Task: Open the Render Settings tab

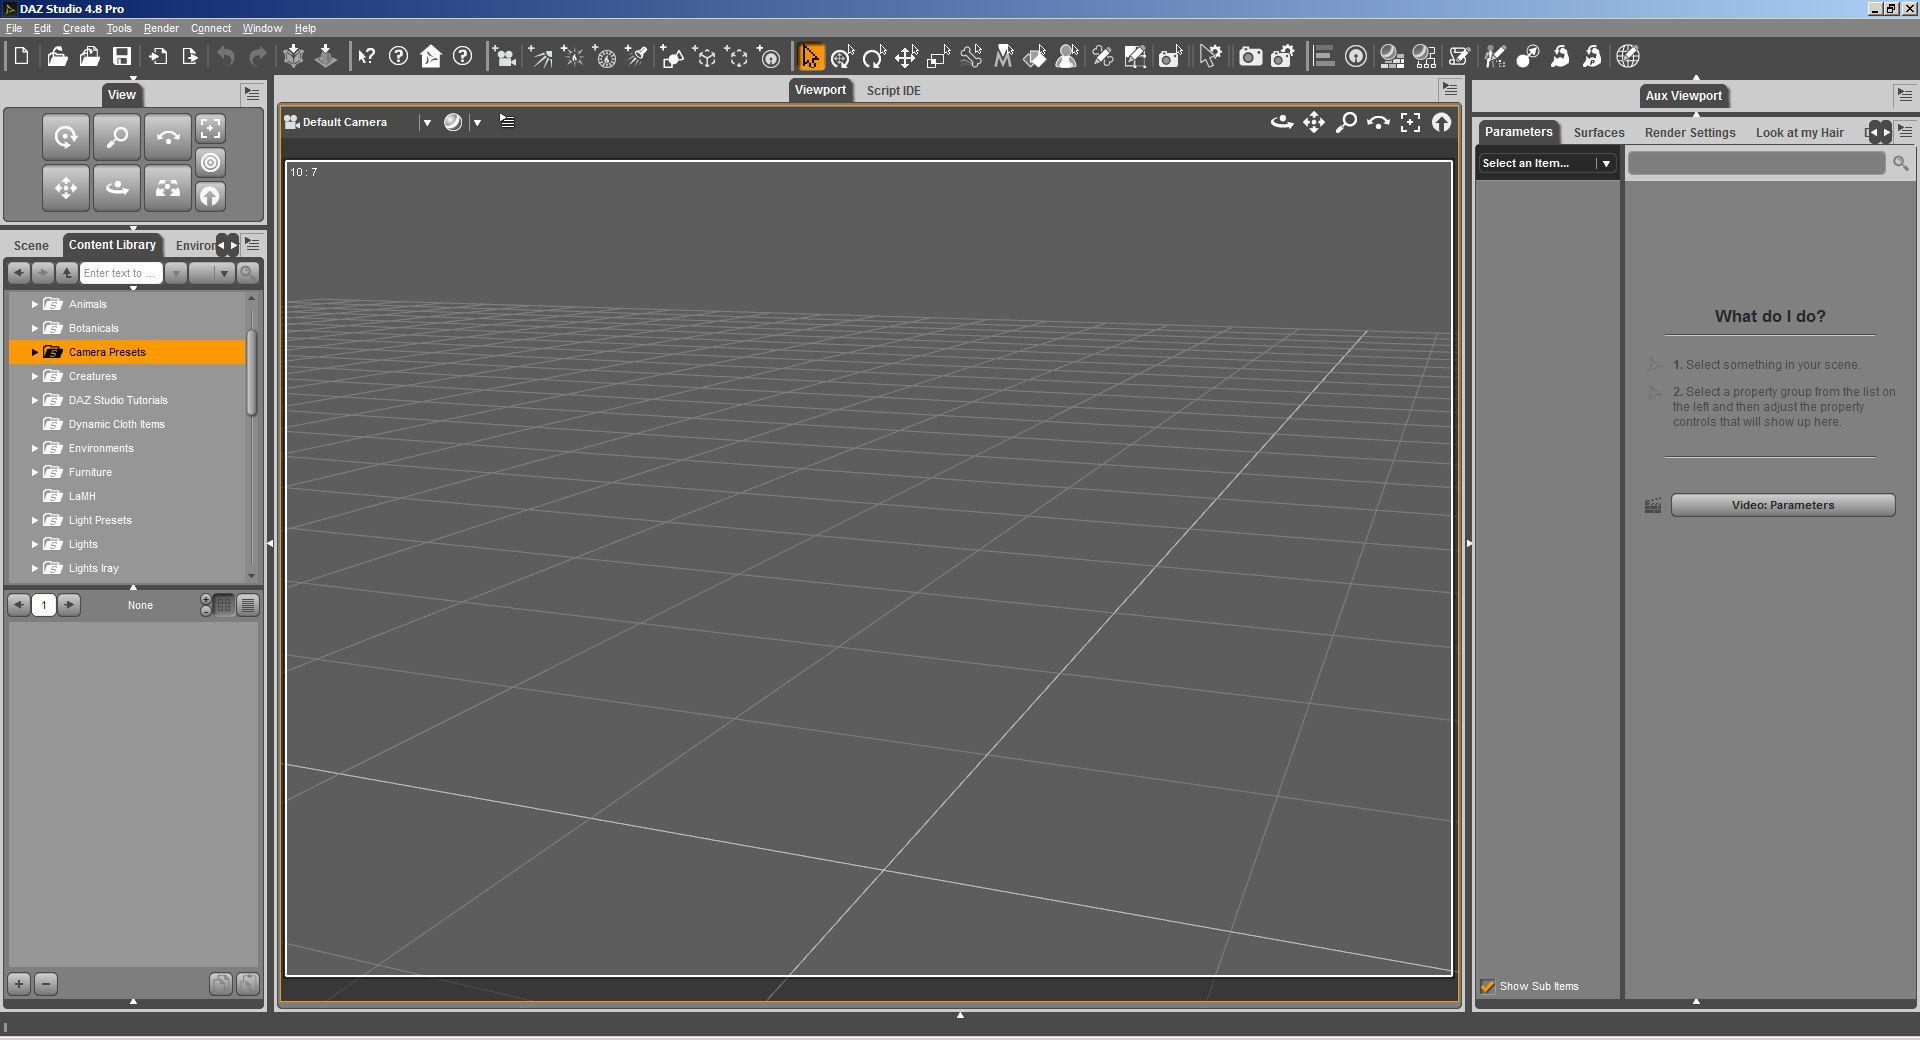Action: [1690, 132]
